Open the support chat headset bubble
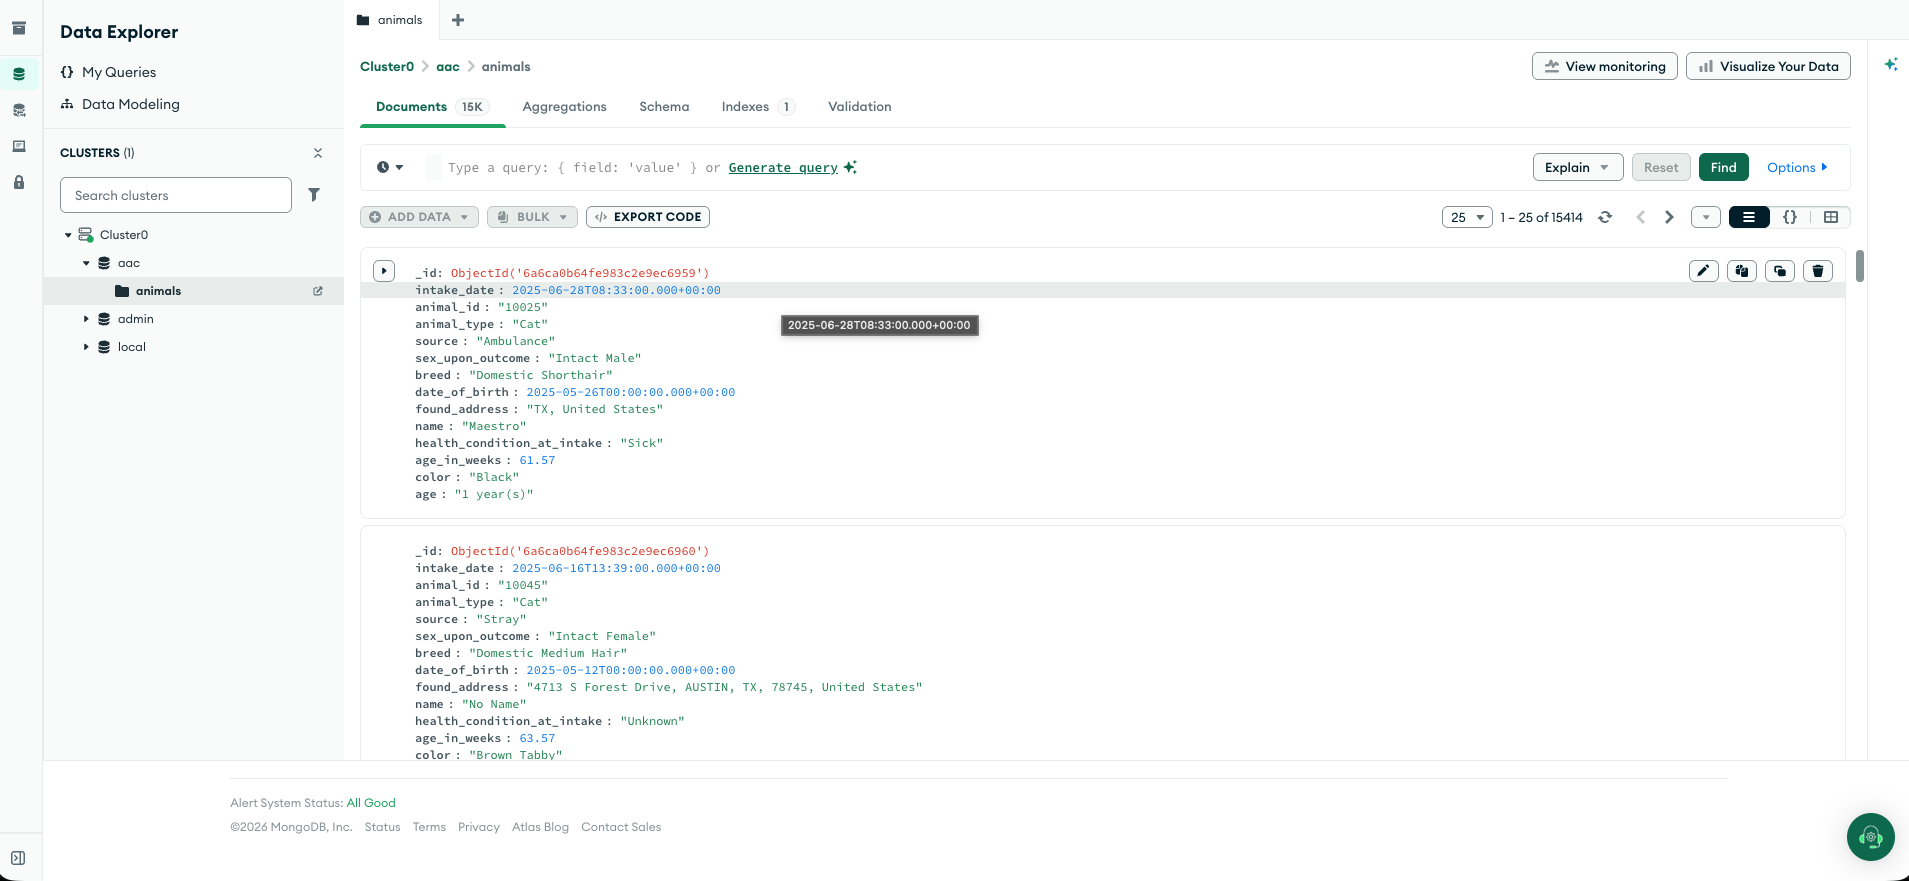 click(1871, 837)
